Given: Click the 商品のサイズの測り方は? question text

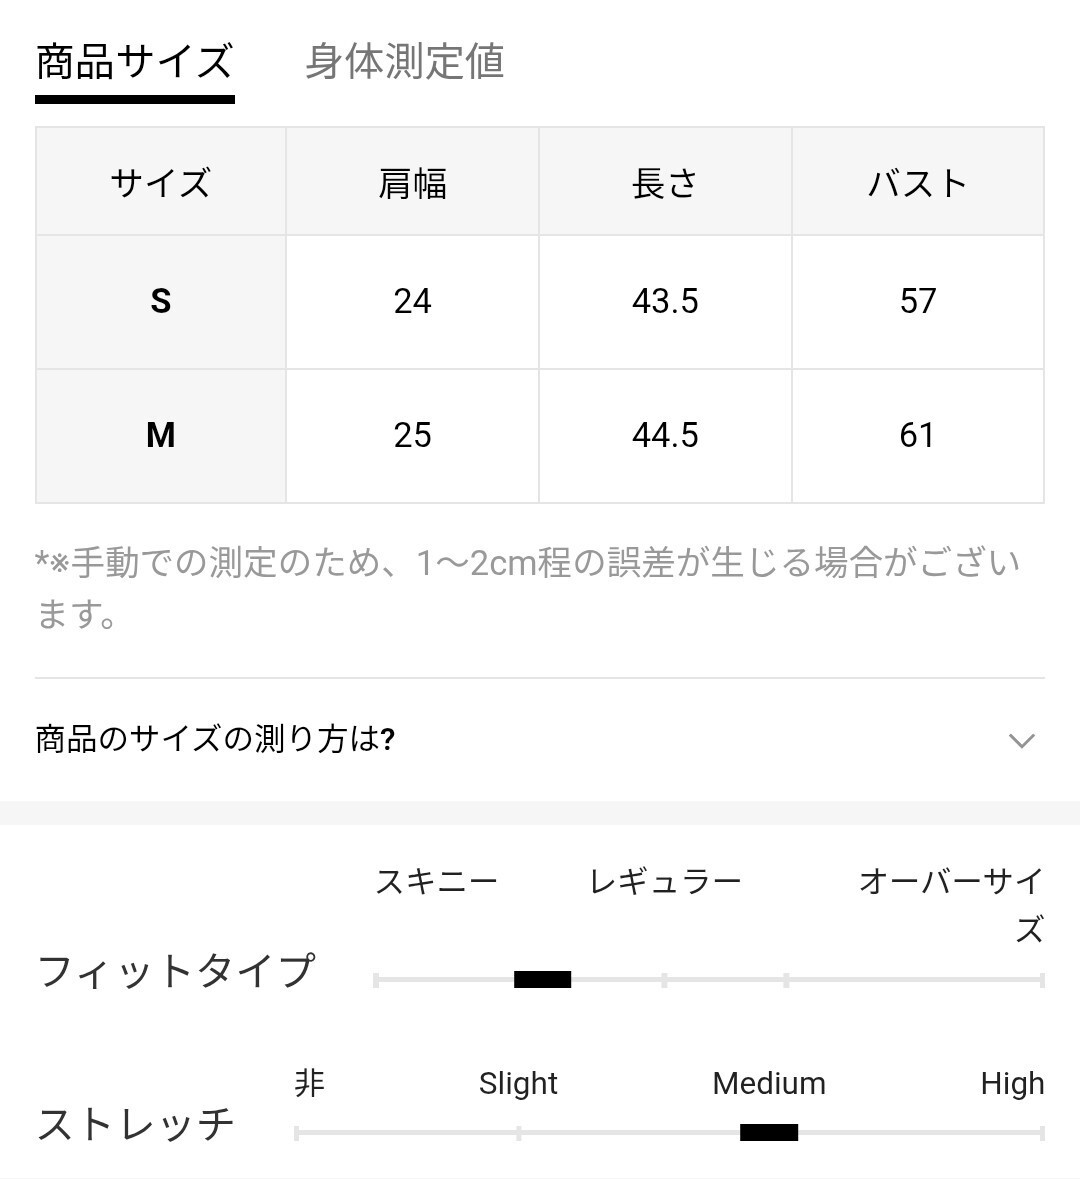Looking at the screenshot, I should point(215,740).
